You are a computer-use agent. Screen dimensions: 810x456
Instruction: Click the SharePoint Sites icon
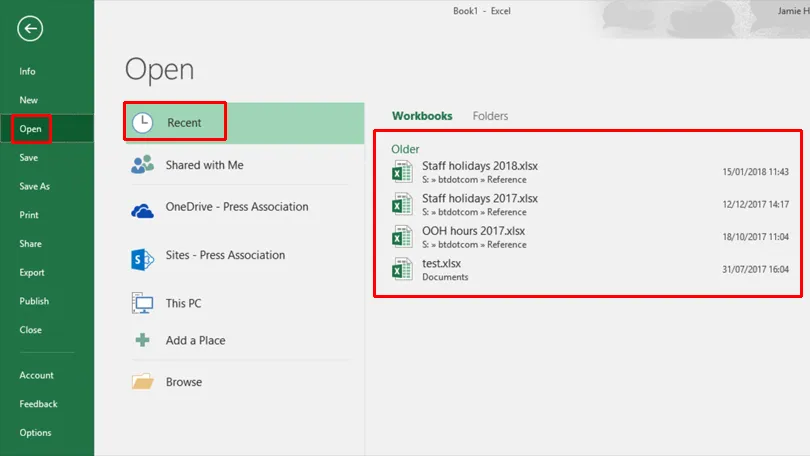pyautogui.click(x=143, y=256)
